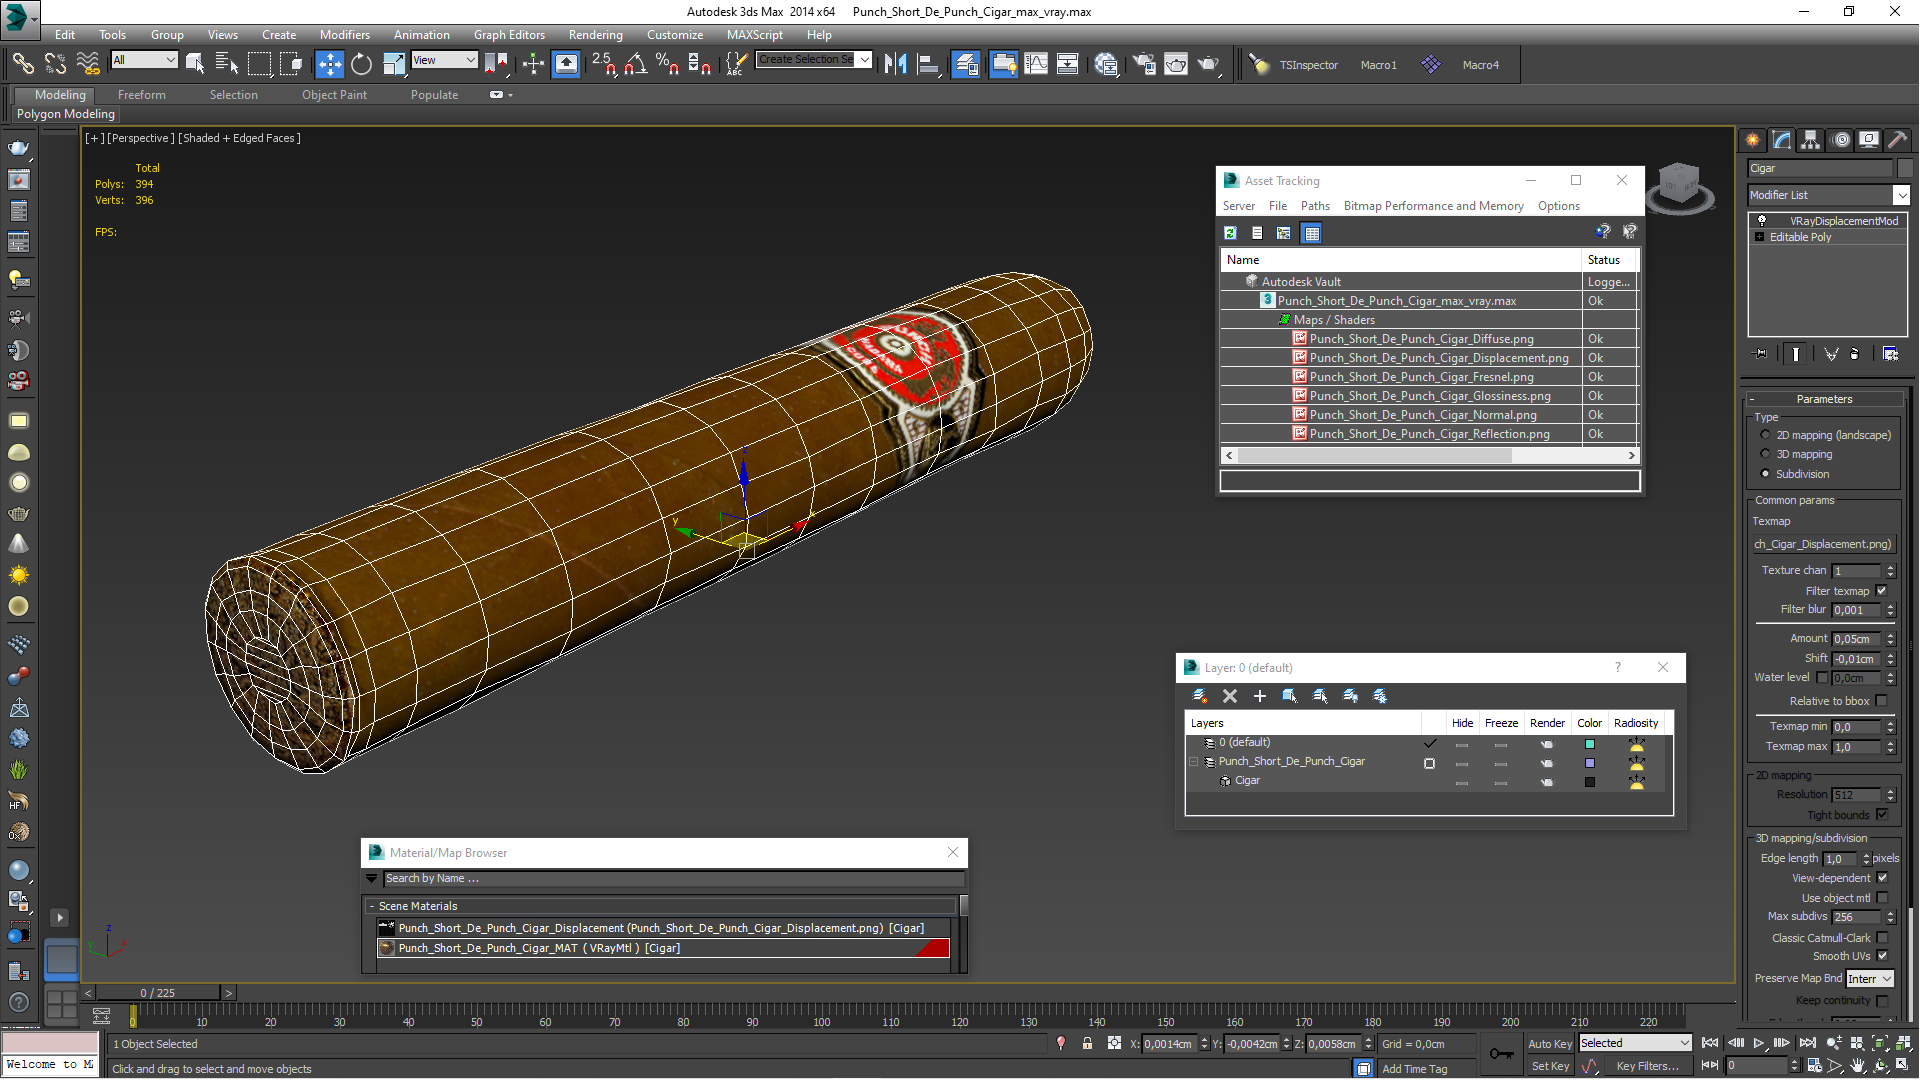1920x1080 pixels.
Task: Open the Auto Key Selected dropdown
Action: [x=1635, y=1043]
